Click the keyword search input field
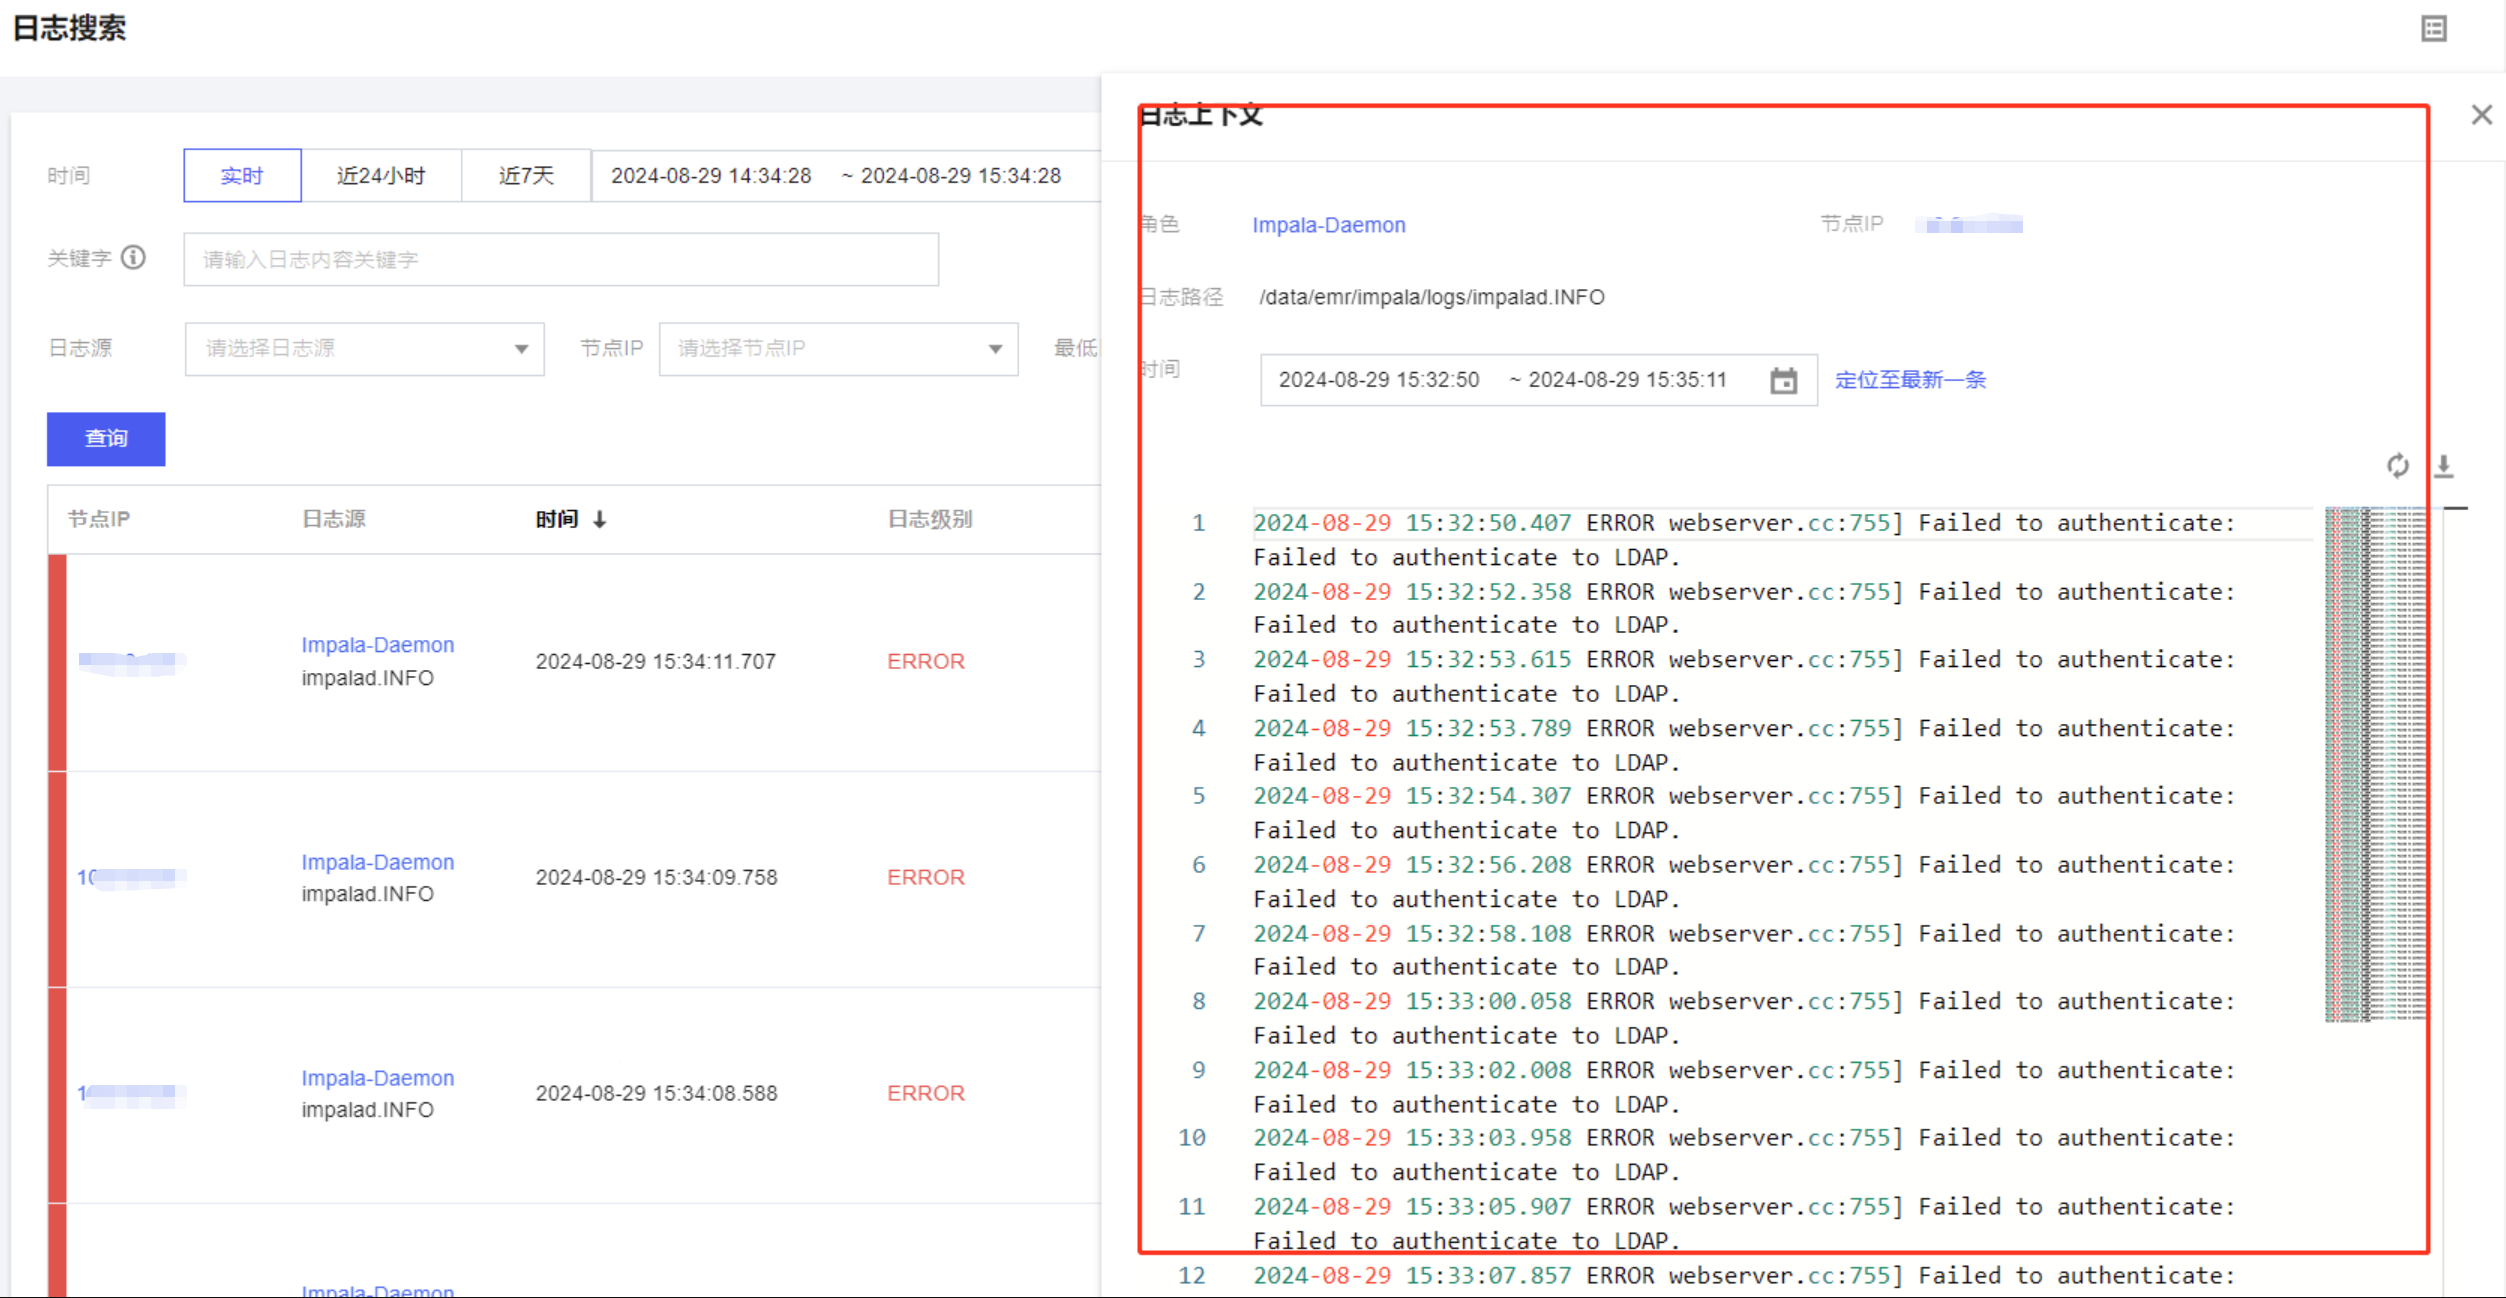 [x=560, y=260]
